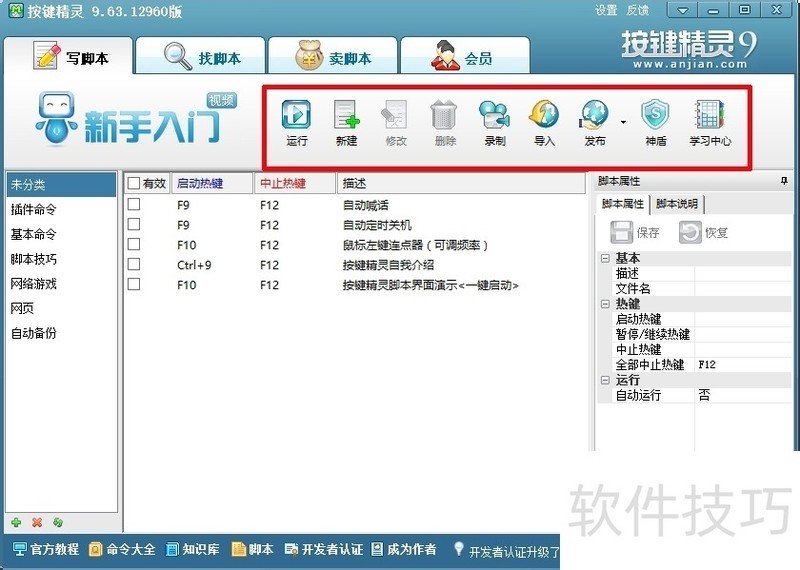Open the 神盾 shield tool
This screenshot has width=800, height=570.
(656, 122)
